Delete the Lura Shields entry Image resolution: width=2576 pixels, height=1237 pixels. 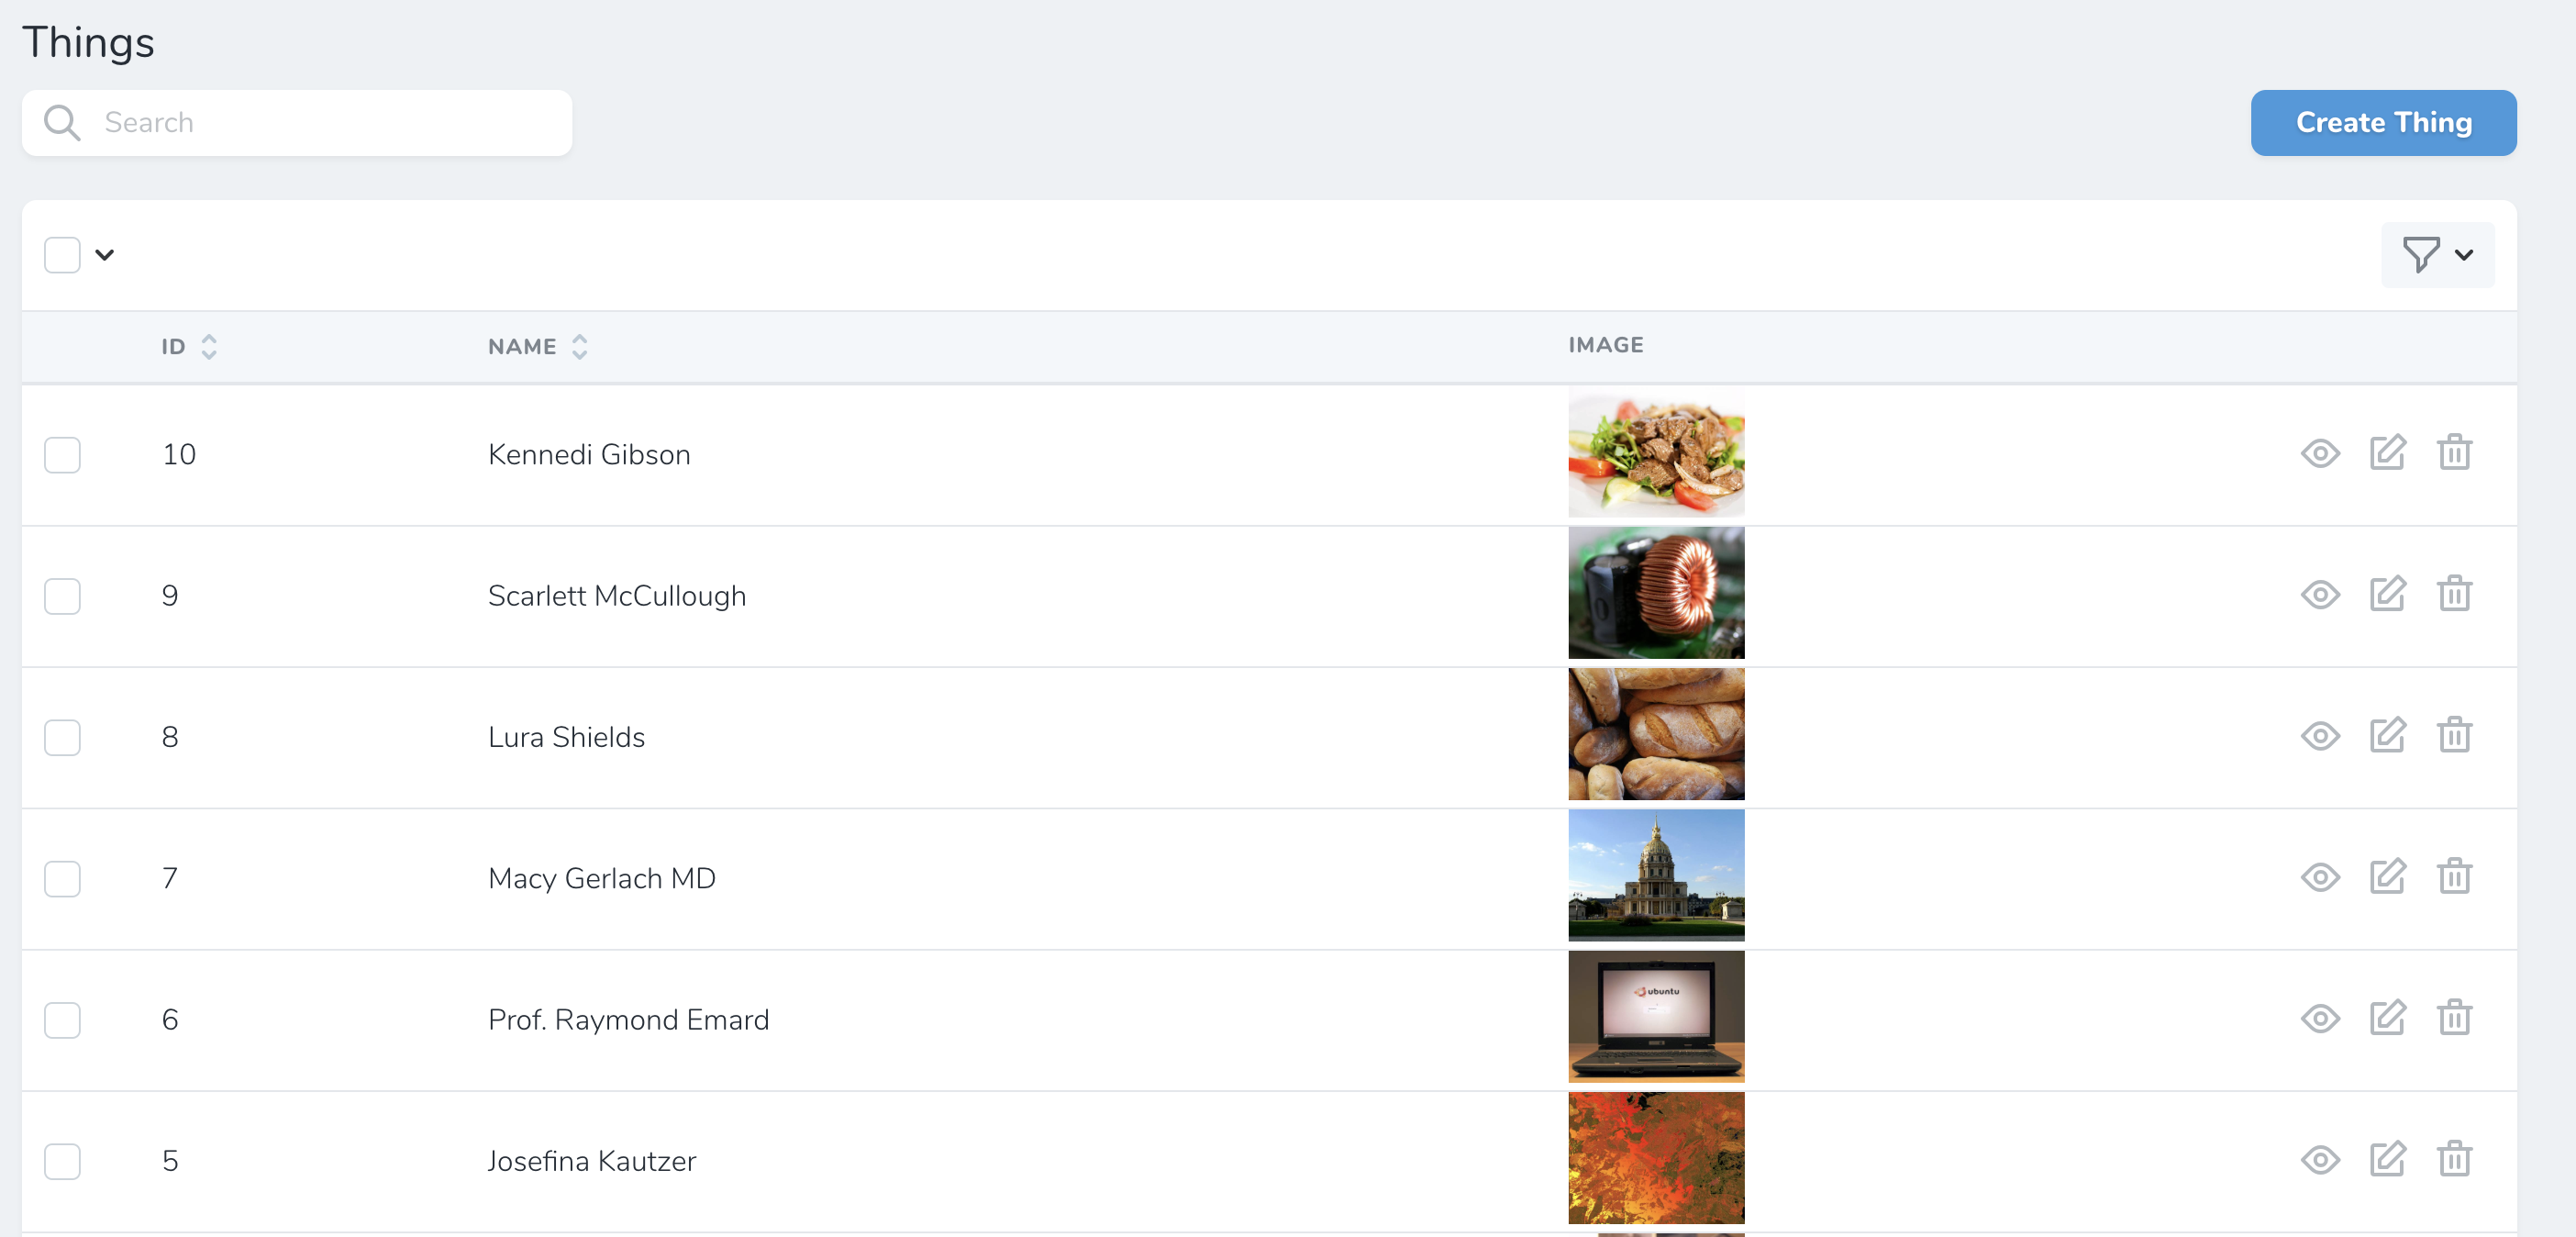point(2453,736)
